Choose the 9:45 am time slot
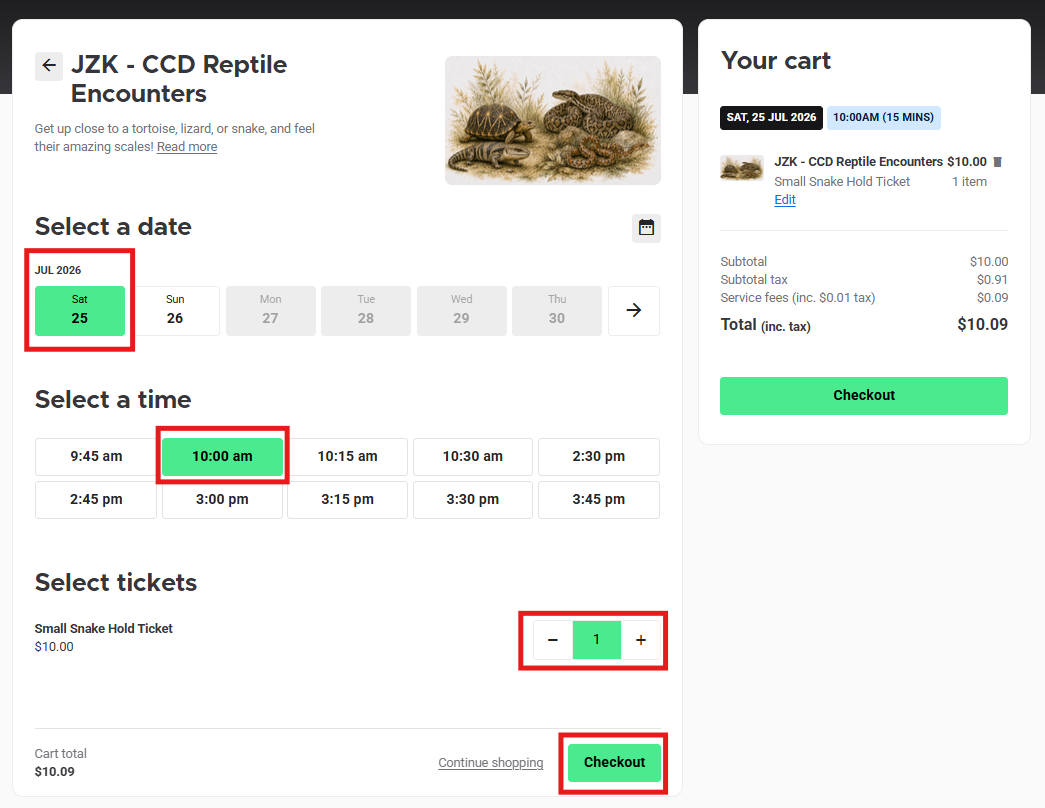This screenshot has width=1045, height=808. [x=96, y=457]
